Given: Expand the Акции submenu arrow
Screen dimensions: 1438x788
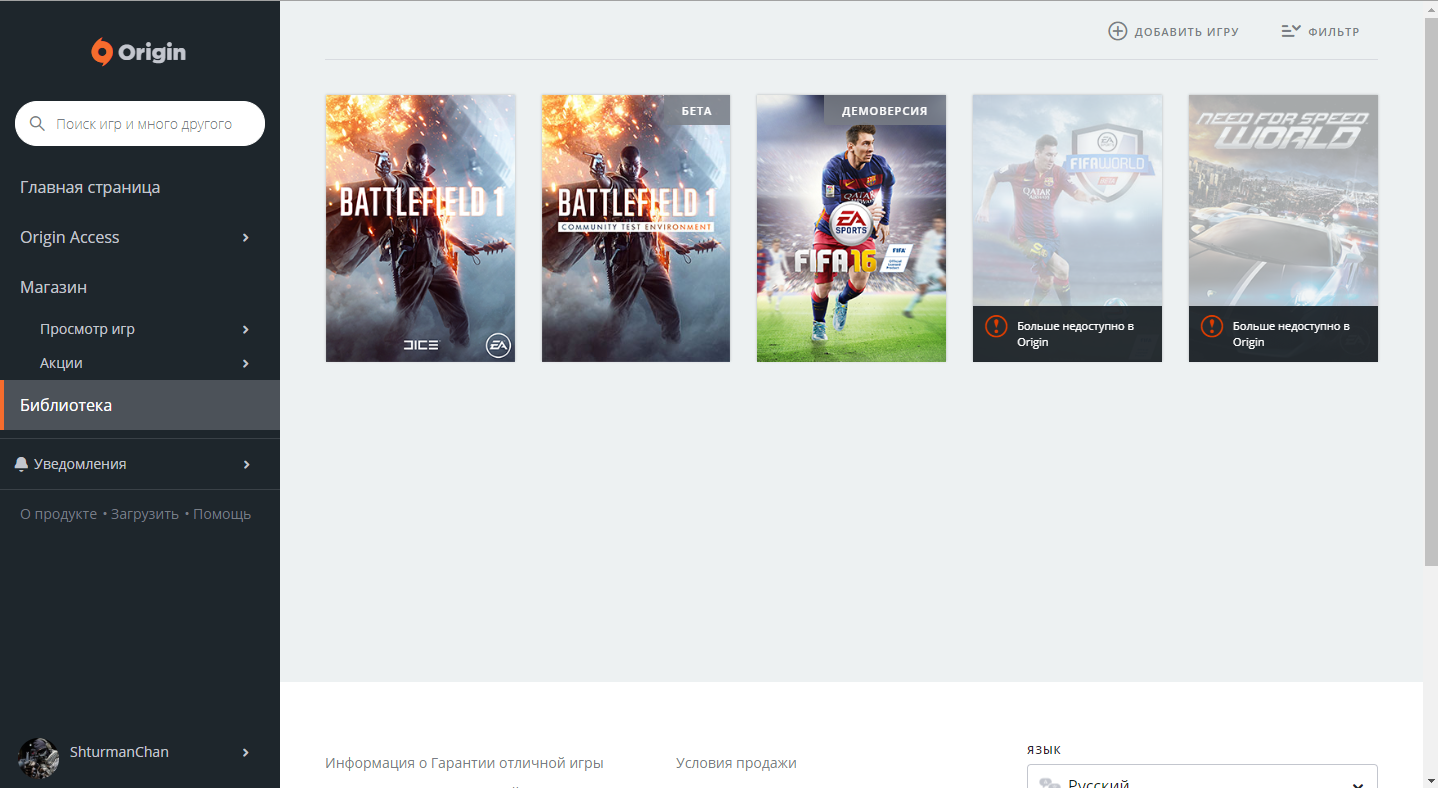Looking at the screenshot, I should click(246, 363).
